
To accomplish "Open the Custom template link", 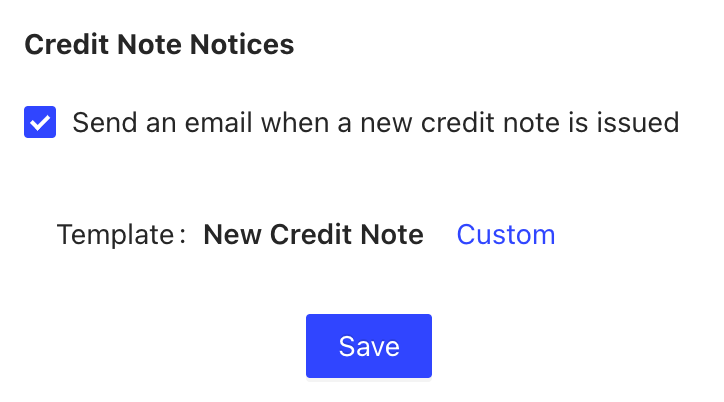I will click(x=505, y=235).
